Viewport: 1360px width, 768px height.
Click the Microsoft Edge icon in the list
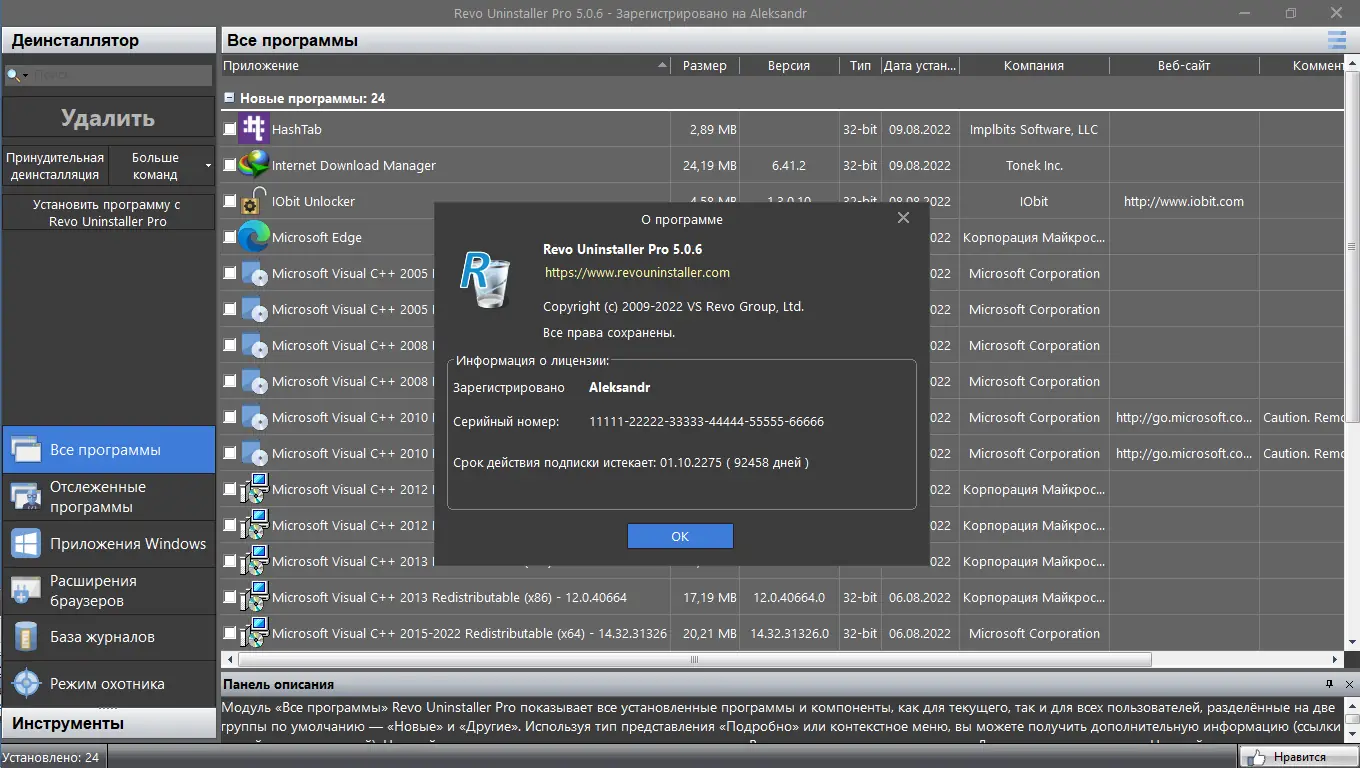pos(254,237)
